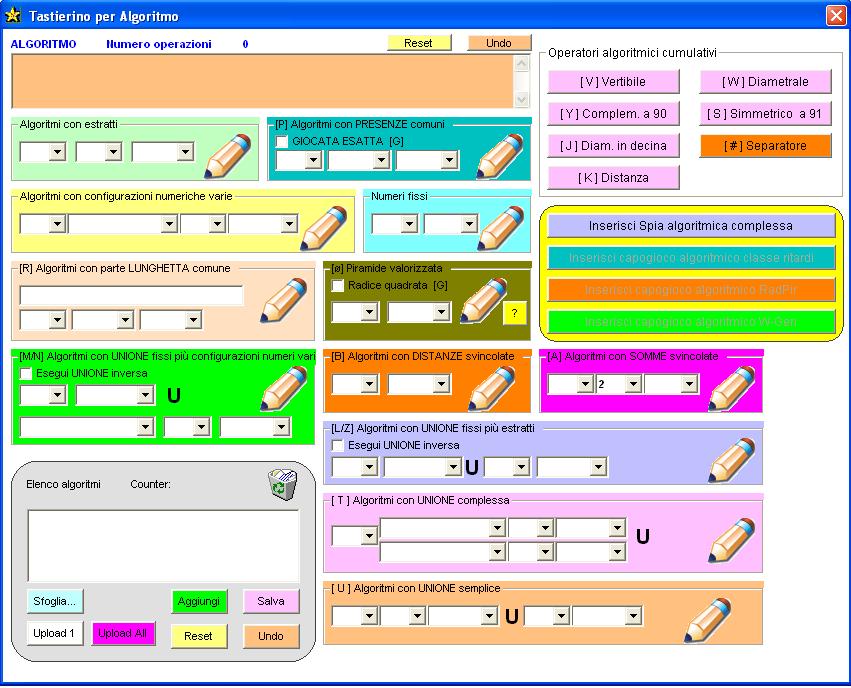Enable GIOCATA ESATTA checkbox

coord(282,142)
